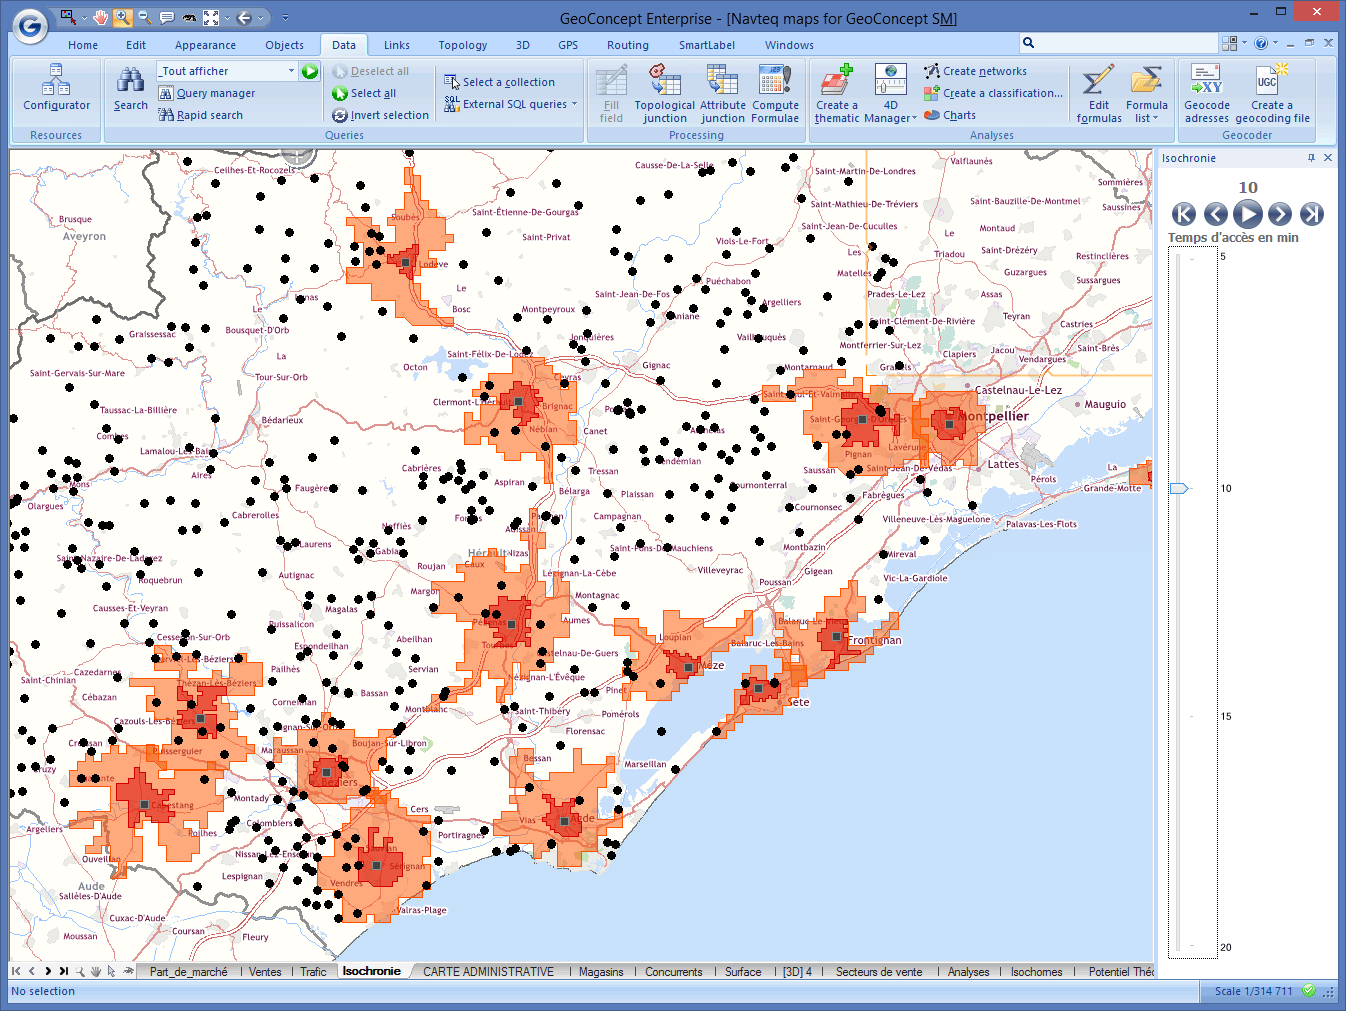
Task: Open the Configurator tool
Action: click(x=56, y=88)
